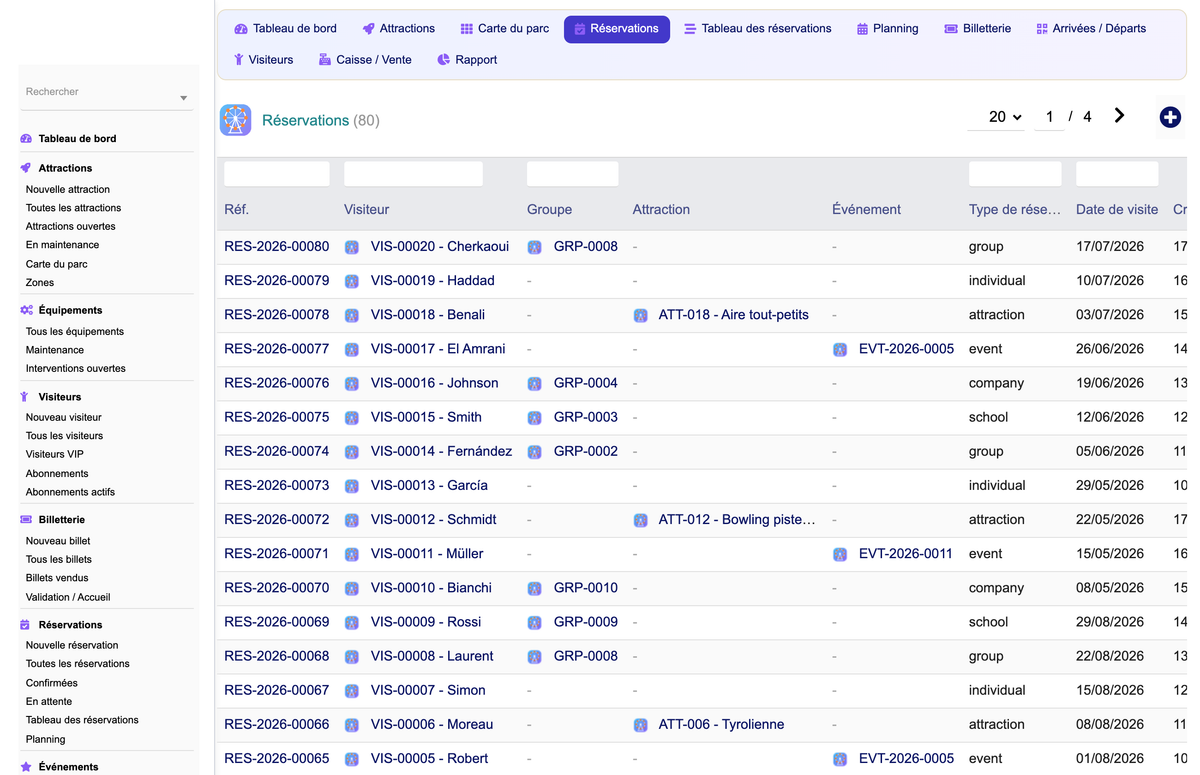Image resolution: width=1200 pixels, height=775 pixels.
Task: Open group GRP-0002 link
Action: (586, 452)
